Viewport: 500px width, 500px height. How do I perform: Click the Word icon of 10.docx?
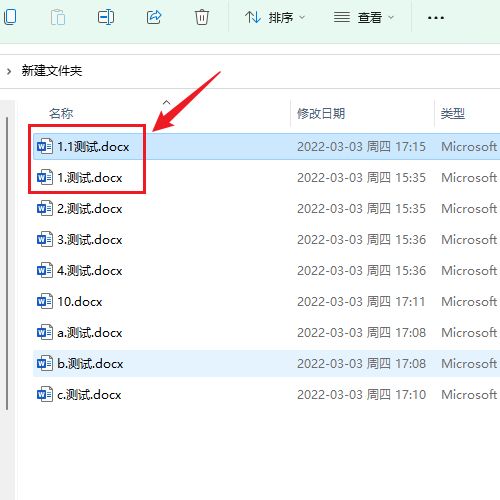pos(45,301)
